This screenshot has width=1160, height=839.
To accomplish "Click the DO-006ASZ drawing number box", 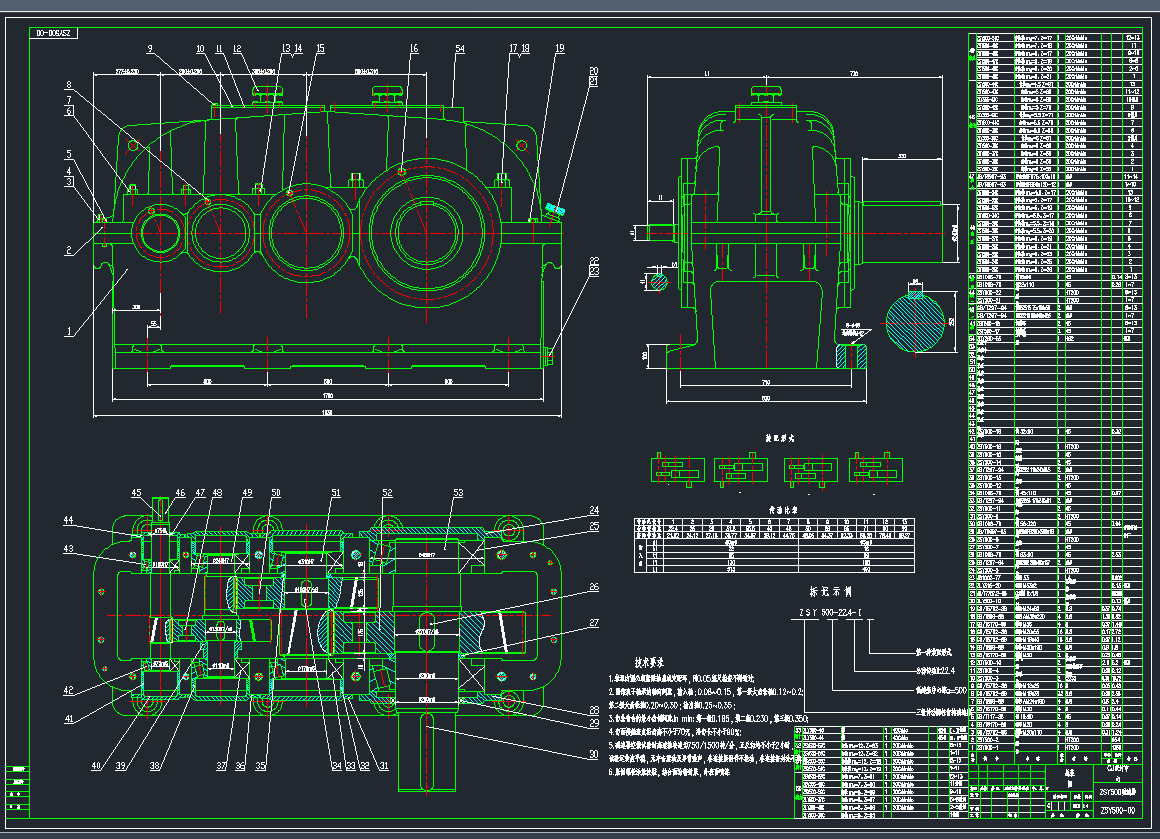I will pyautogui.click(x=53, y=33).
